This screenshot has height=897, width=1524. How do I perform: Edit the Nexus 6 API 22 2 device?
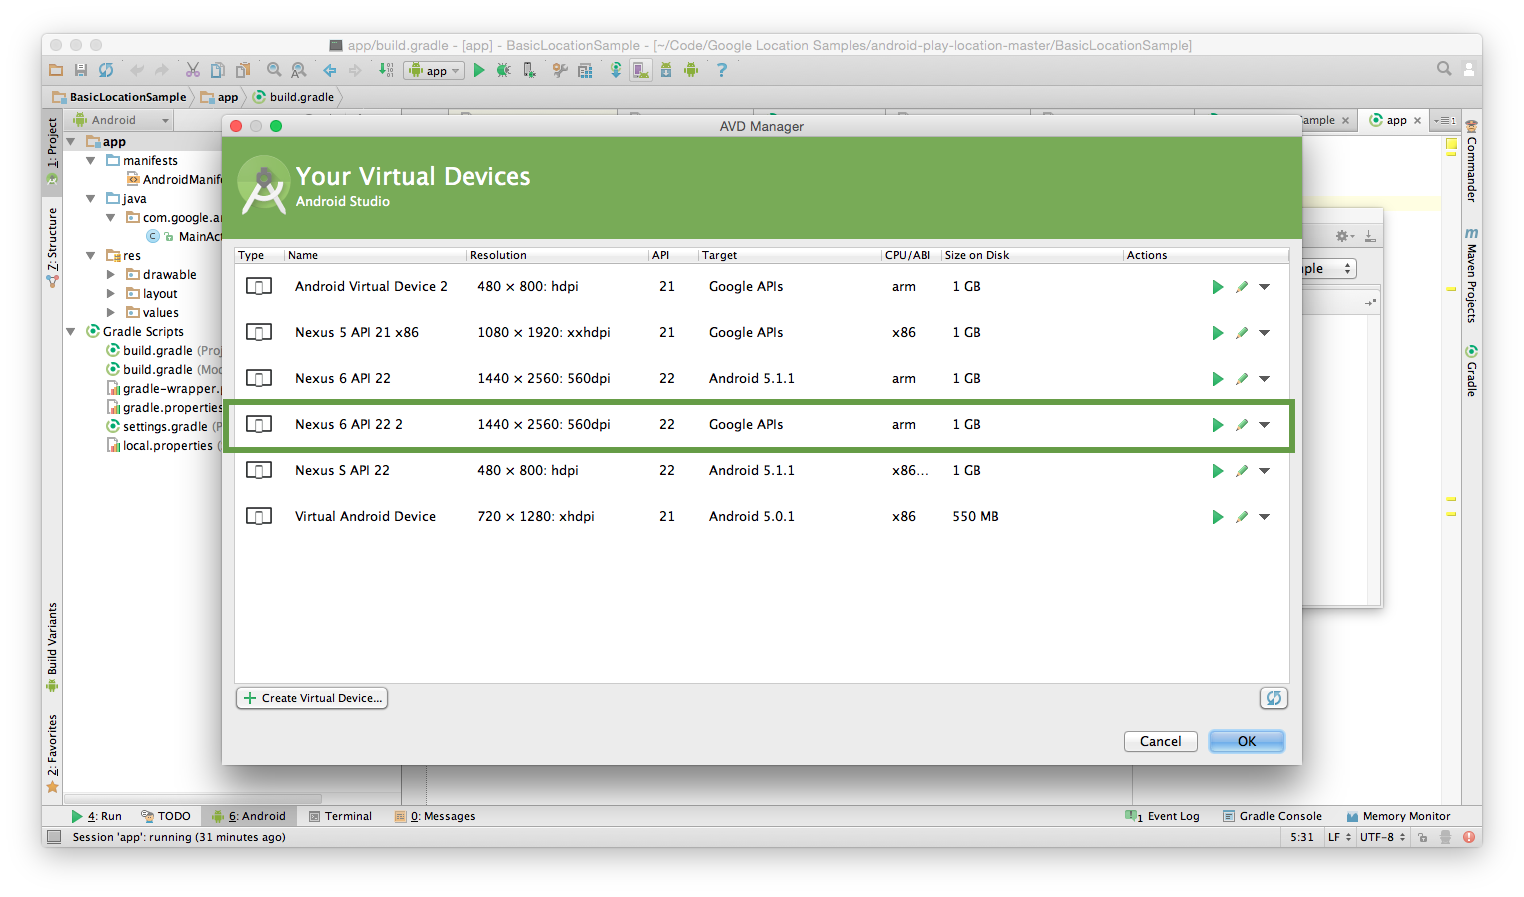[x=1241, y=425]
